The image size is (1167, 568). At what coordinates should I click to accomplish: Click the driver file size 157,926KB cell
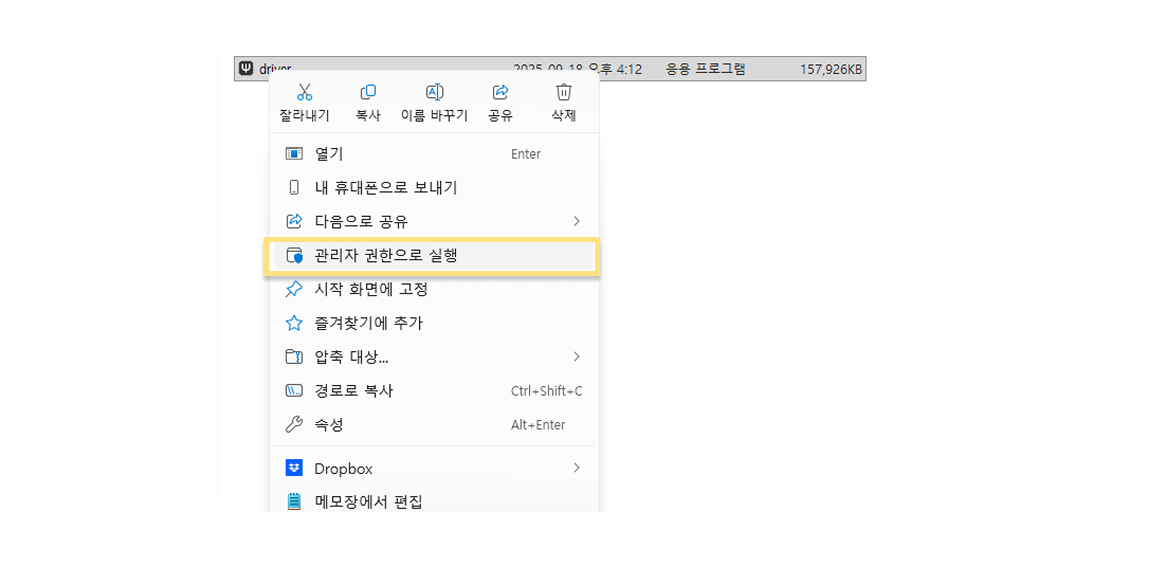coord(830,69)
